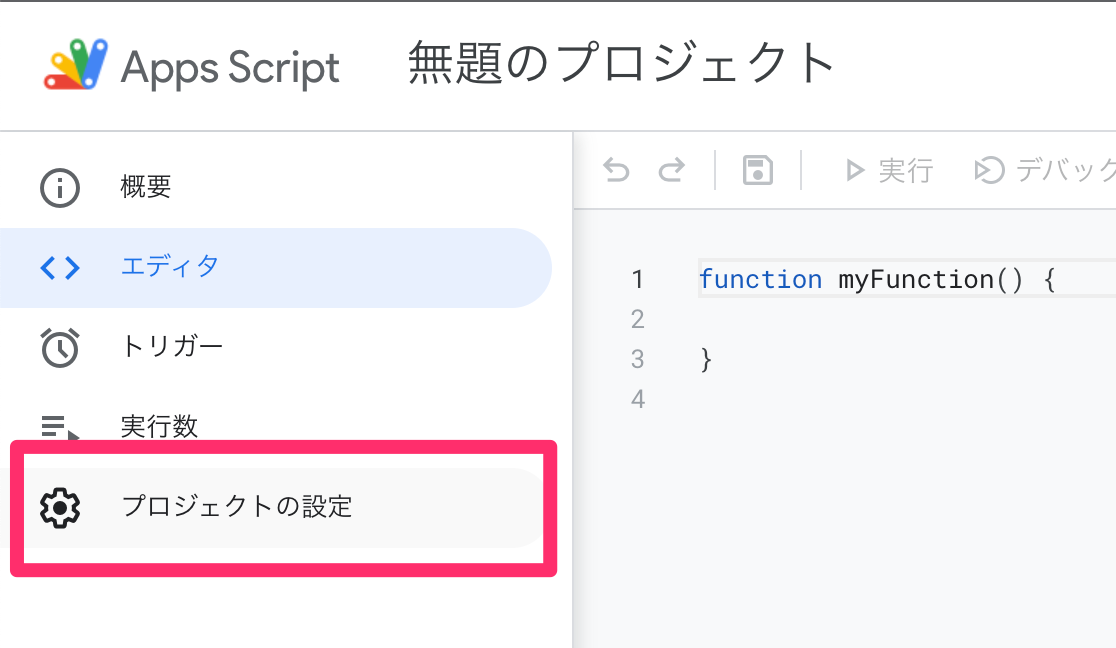The image size is (1116, 648).
Task: Save project with the floppy disk icon
Action: [x=758, y=171]
